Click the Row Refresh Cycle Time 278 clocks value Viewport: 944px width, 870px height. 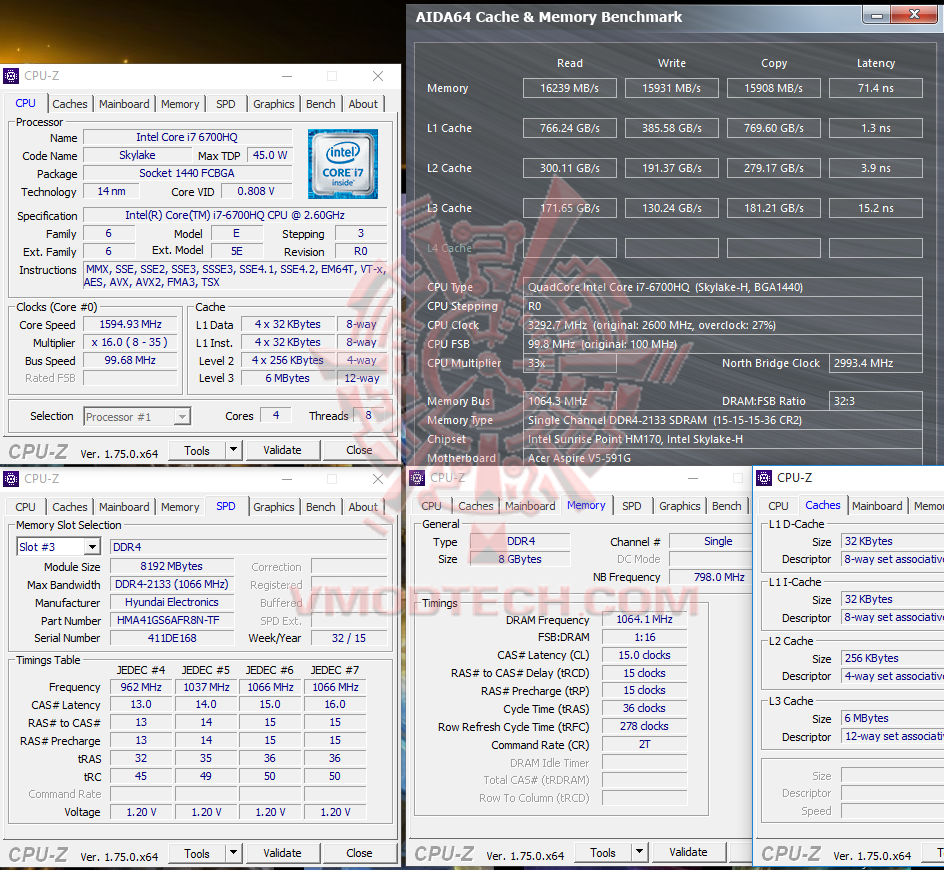click(644, 726)
